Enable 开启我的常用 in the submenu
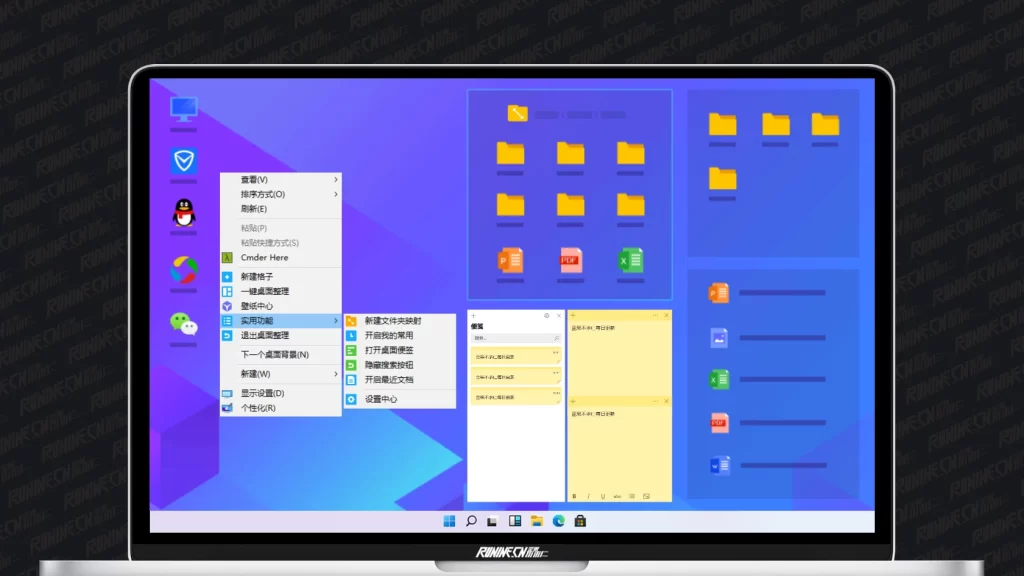The width and height of the screenshot is (1024, 576). [388, 336]
